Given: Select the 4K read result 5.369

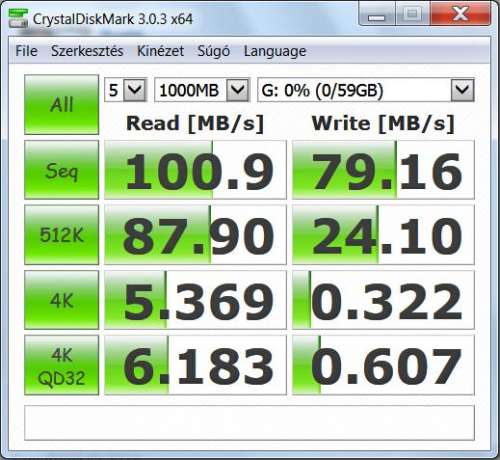Looking at the screenshot, I should pos(195,300).
